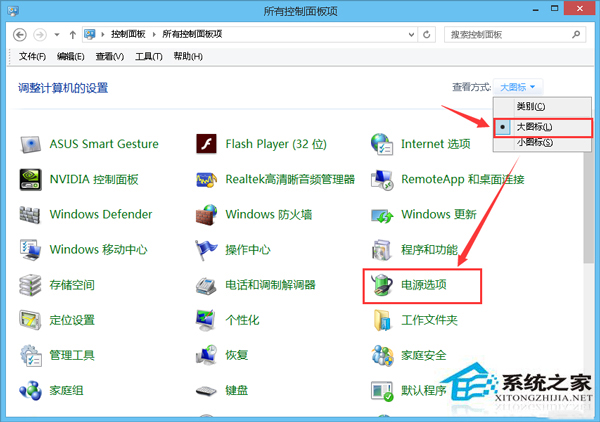Click the Work Folders icon
This screenshot has width=600, height=422.
(x=382, y=320)
